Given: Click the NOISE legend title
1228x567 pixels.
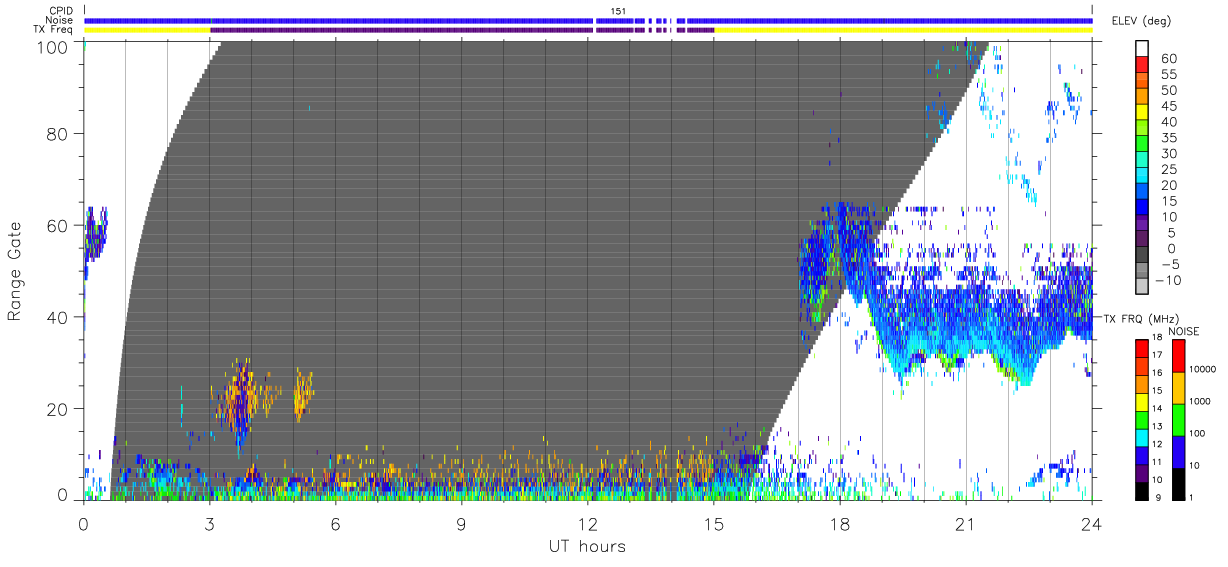Looking at the screenshot, I should point(1185,331).
